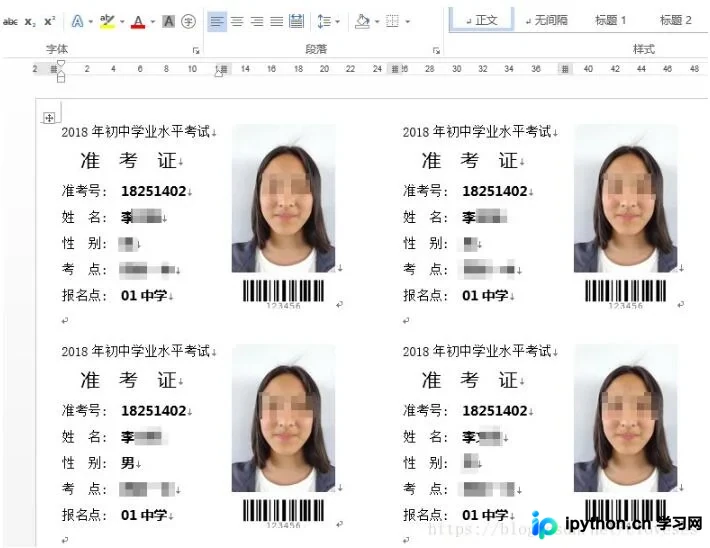
Task: Apply yellow text highlight color
Action: [x=107, y=21]
